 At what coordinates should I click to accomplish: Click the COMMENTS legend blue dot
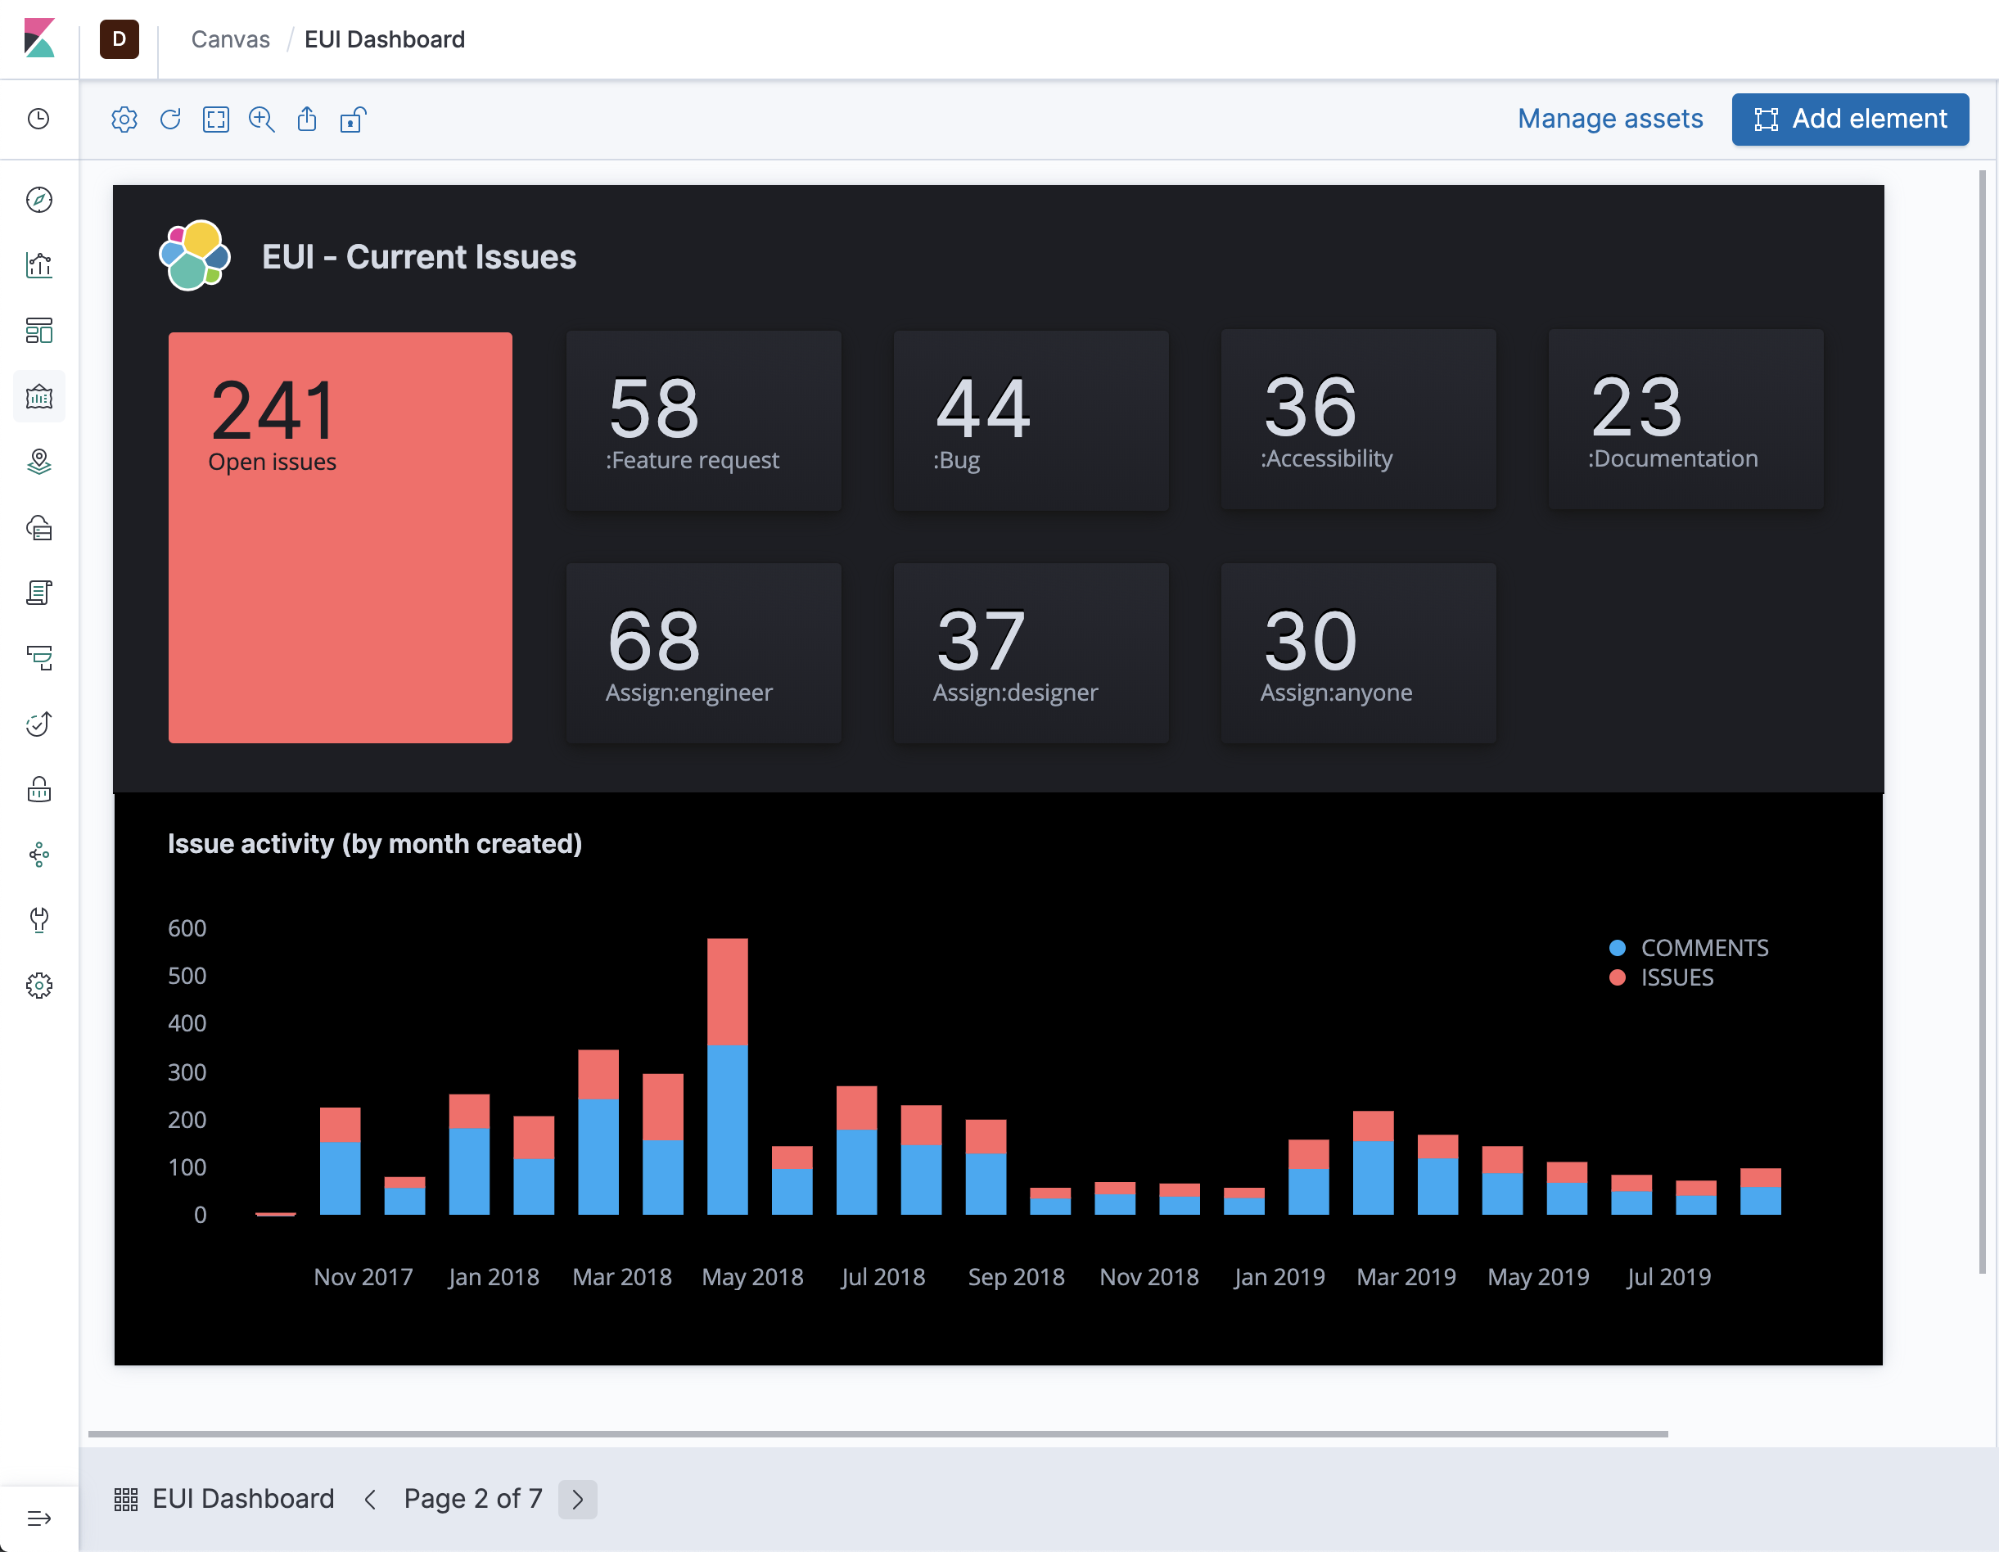click(1617, 948)
